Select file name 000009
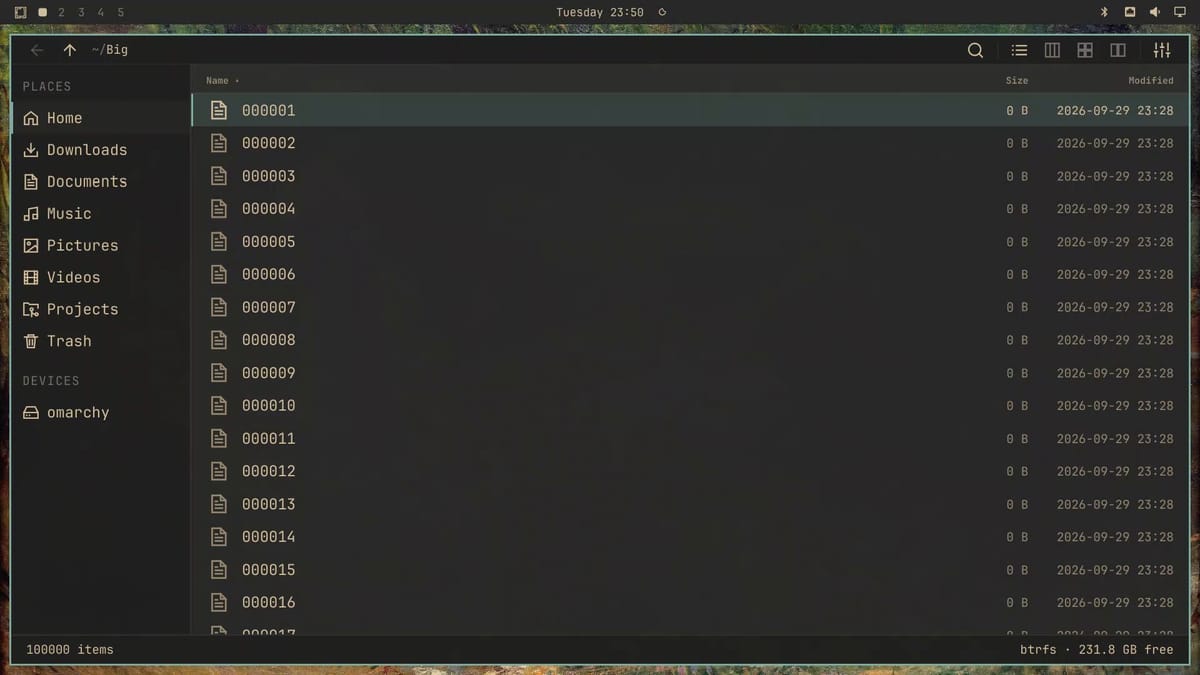 coord(269,373)
